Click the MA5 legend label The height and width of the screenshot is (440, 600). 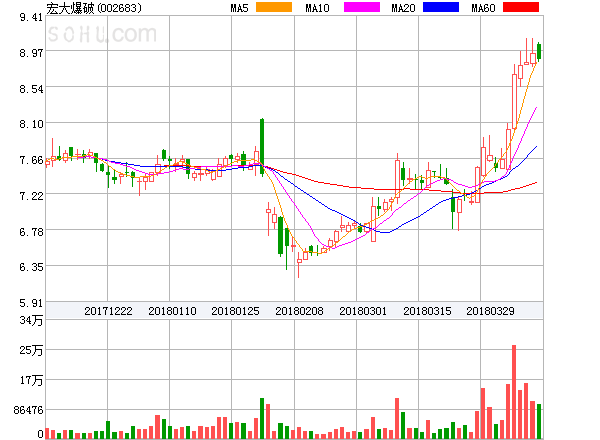tap(239, 8)
